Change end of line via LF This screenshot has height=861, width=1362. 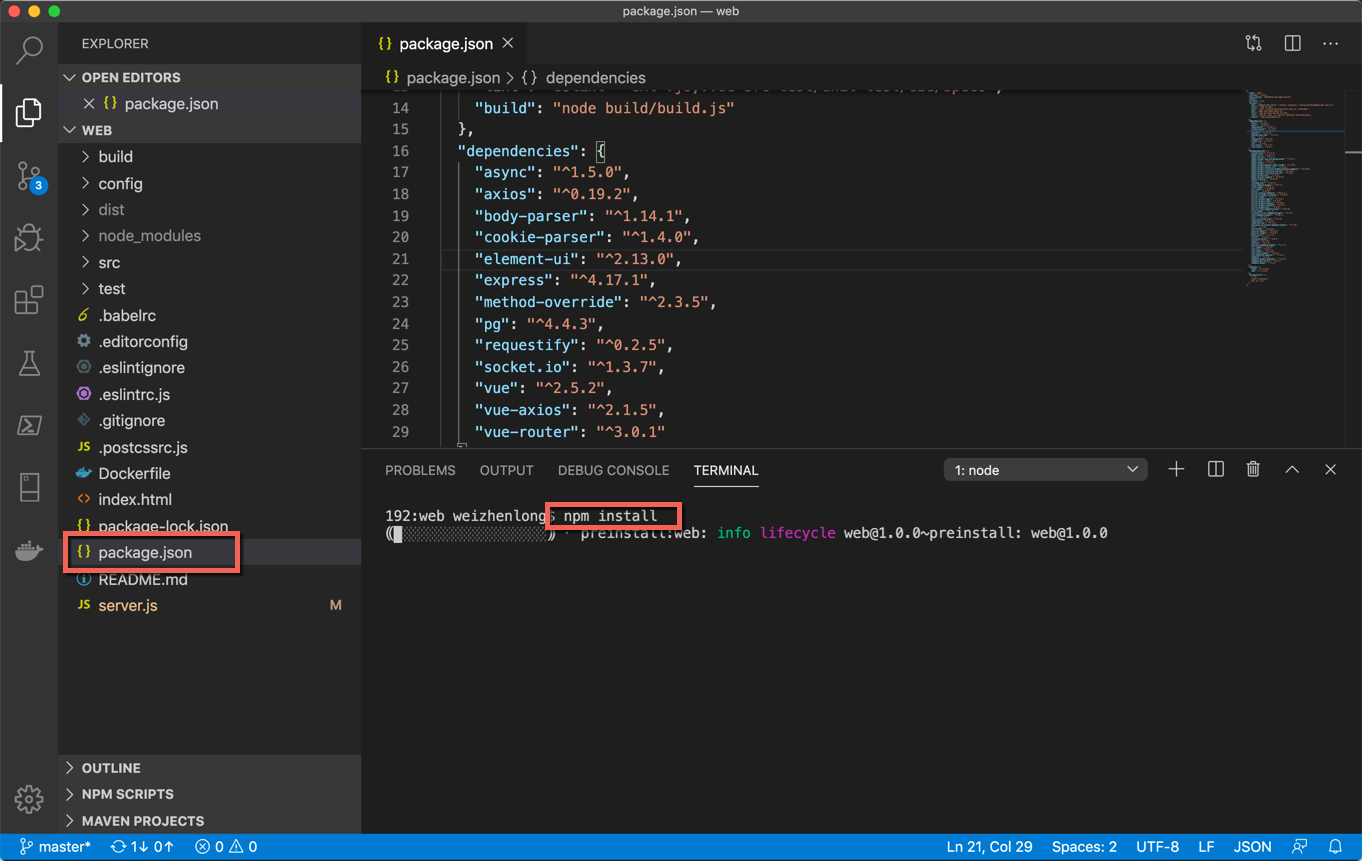(1206, 846)
